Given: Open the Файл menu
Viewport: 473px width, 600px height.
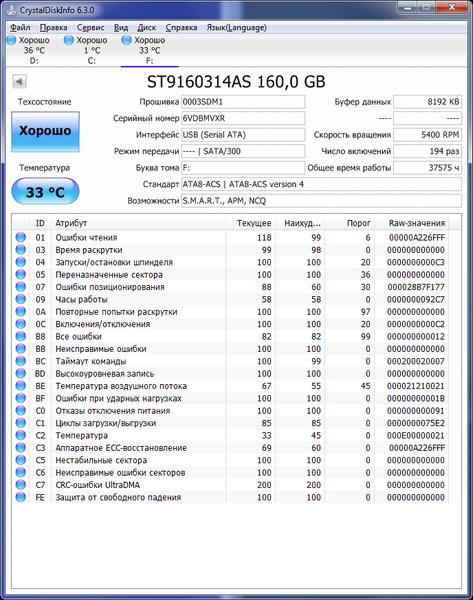Looking at the screenshot, I should [x=20, y=28].
